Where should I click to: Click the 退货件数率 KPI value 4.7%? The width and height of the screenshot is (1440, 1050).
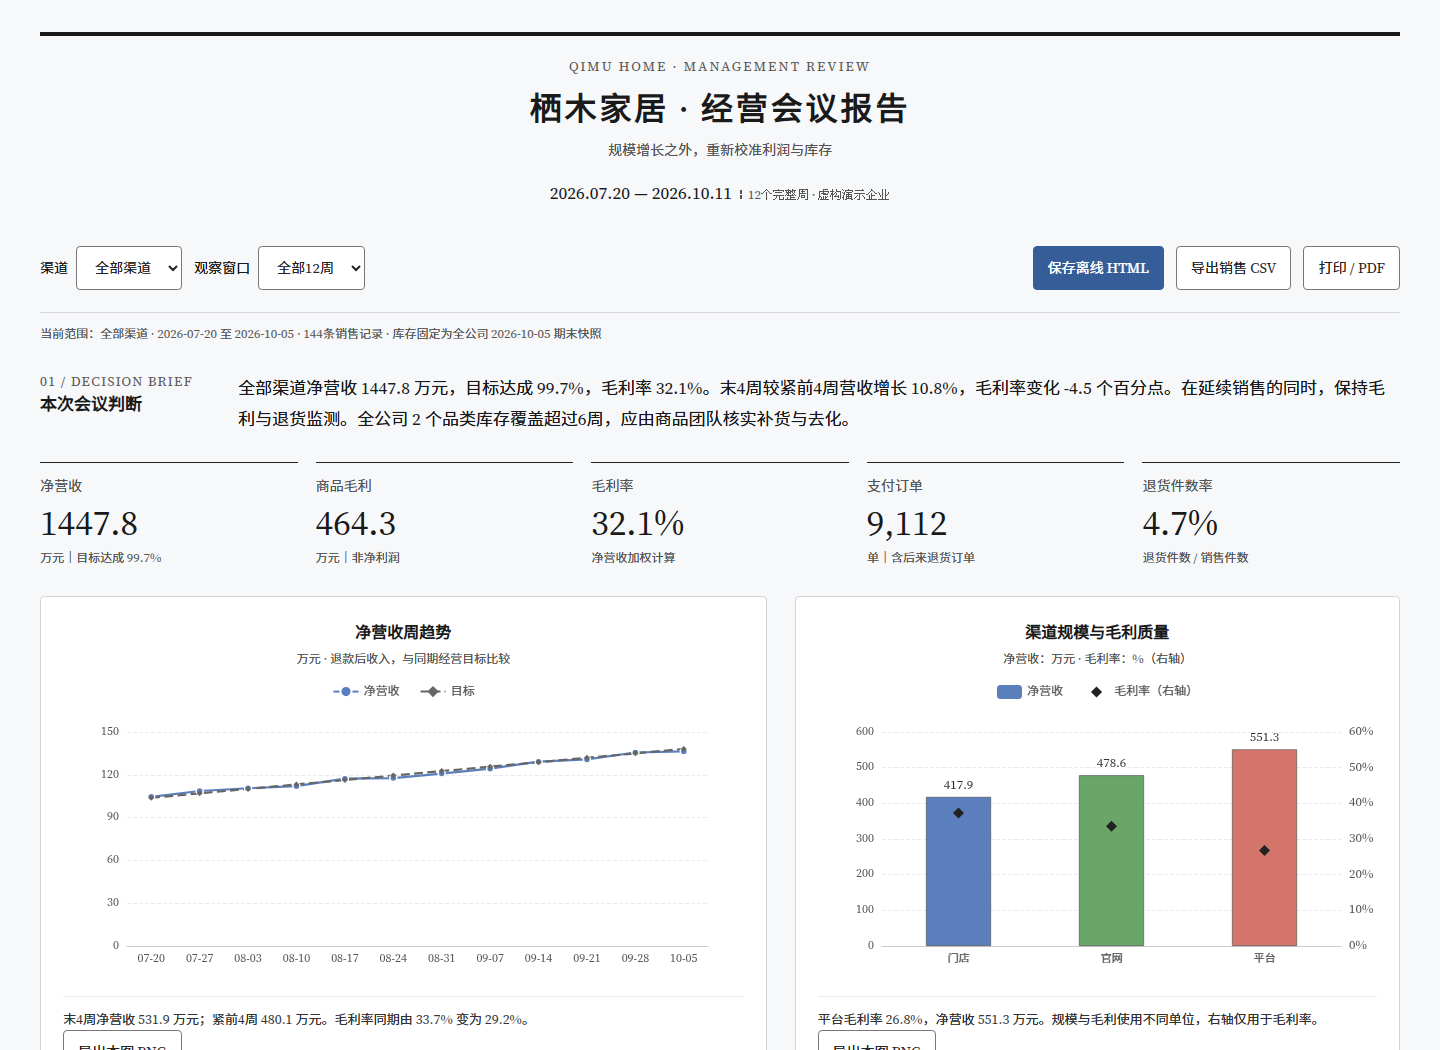tap(1180, 523)
